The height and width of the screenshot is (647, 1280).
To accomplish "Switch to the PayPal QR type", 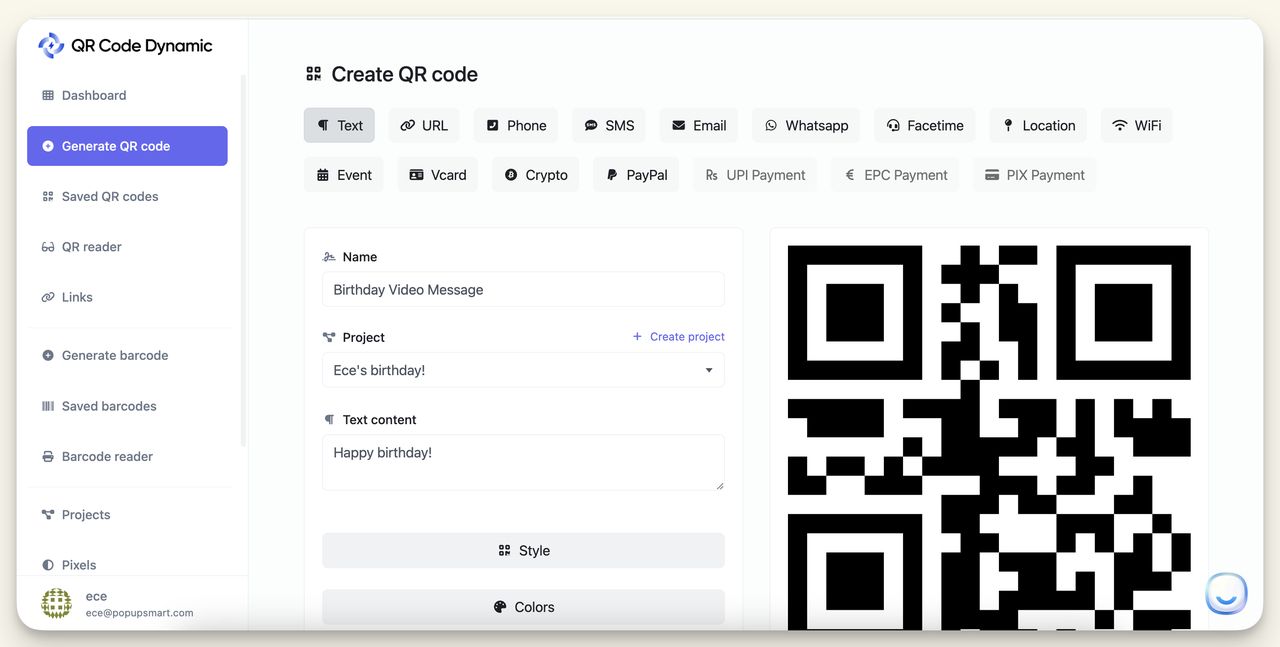I will [636, 175].
